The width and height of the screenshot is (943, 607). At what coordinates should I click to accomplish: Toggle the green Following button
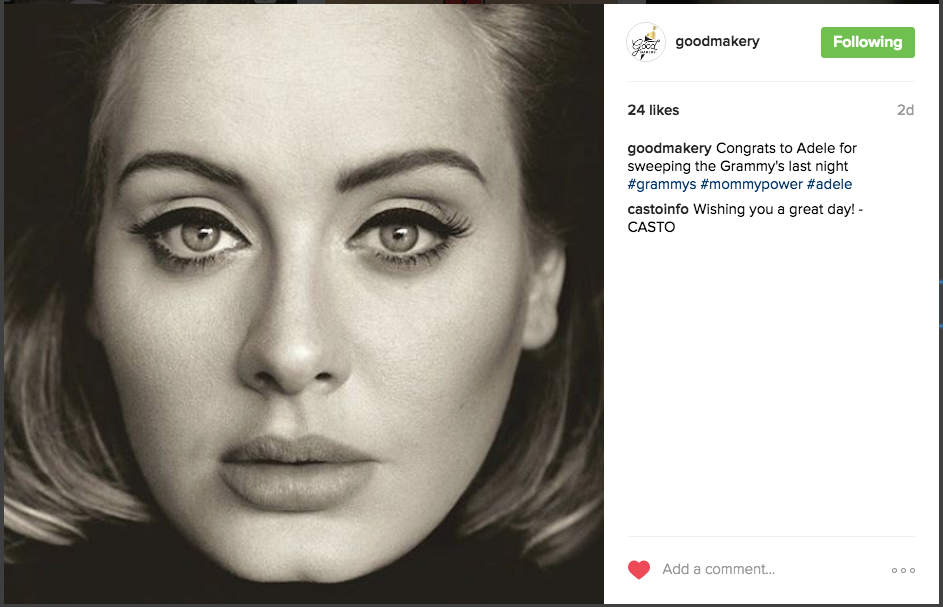pos(867,42)
